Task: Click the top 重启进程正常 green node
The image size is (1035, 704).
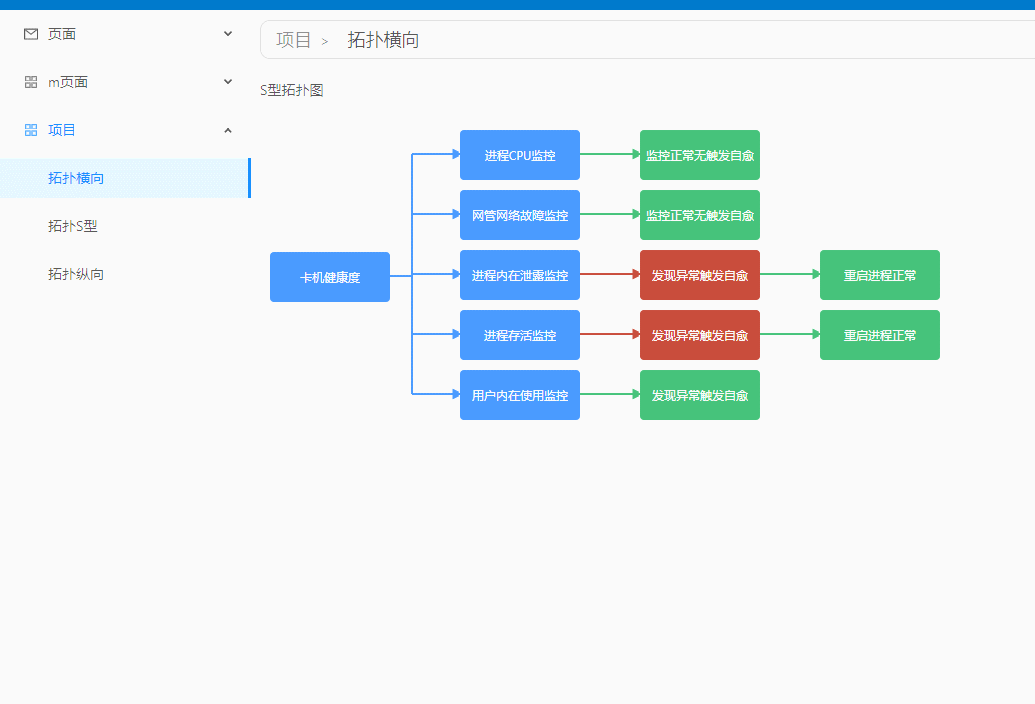Action: tap(879, 275)
